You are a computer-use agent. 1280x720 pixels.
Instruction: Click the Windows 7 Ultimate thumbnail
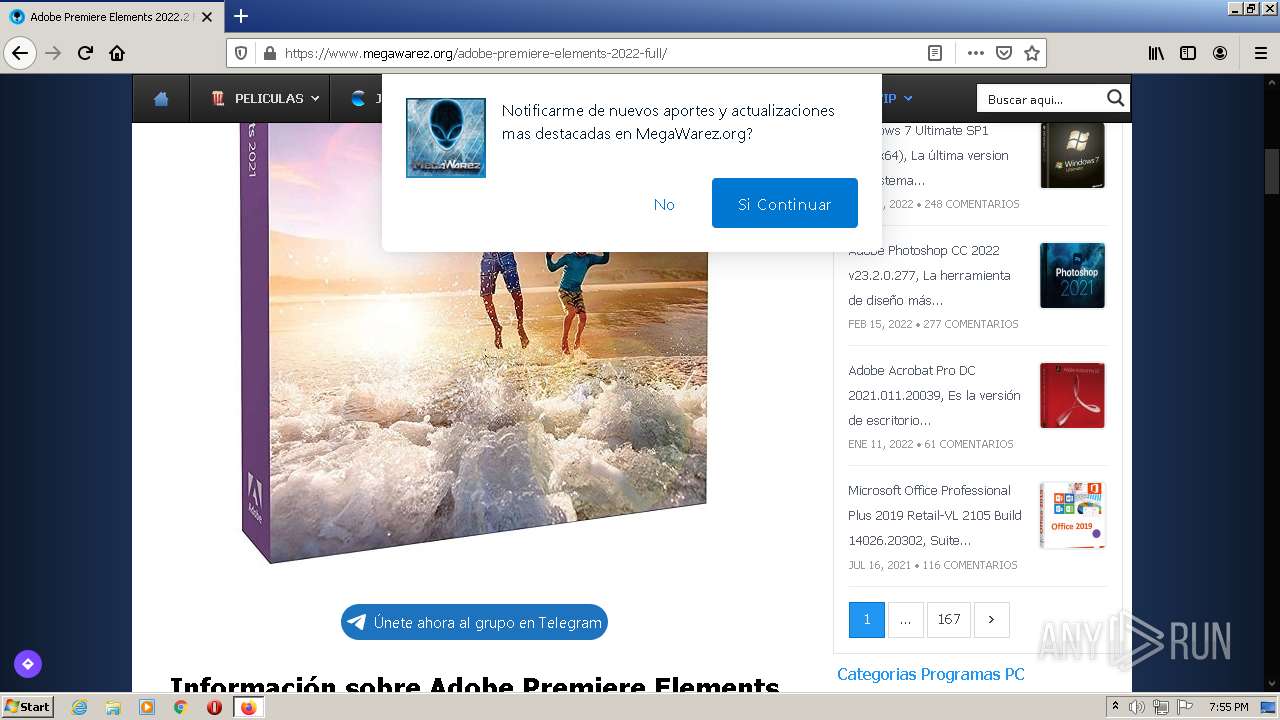click(1072, 155)
